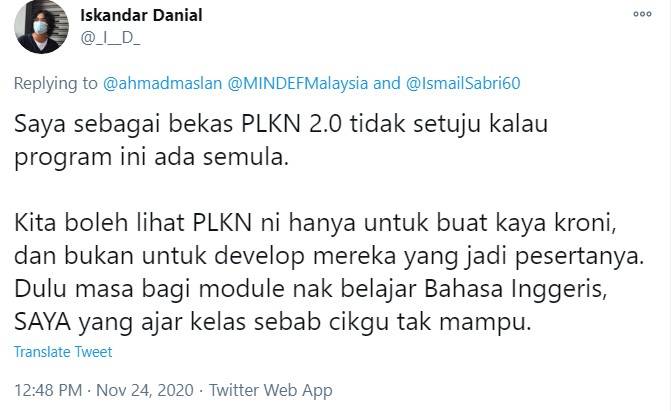The image size is (671, 411).
Task: Visit the @ahmadmaslan mention
Action: [162, 83]
